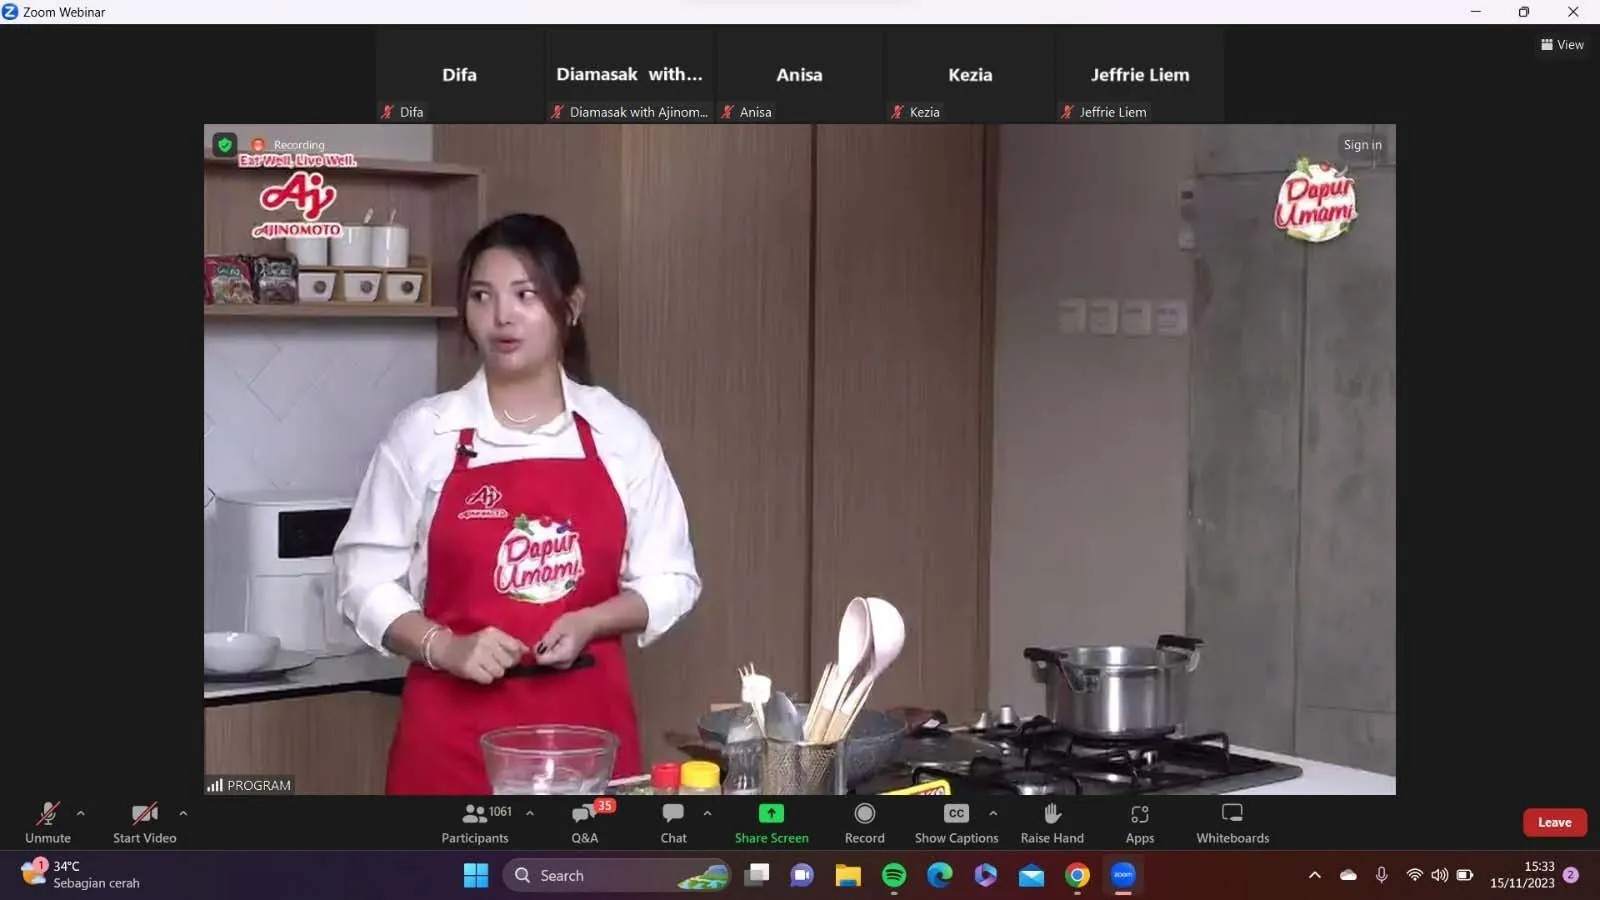1600x900 pixels.
Task: Open Microsoft Edge from the taskbar
Action: click(940, 876)
